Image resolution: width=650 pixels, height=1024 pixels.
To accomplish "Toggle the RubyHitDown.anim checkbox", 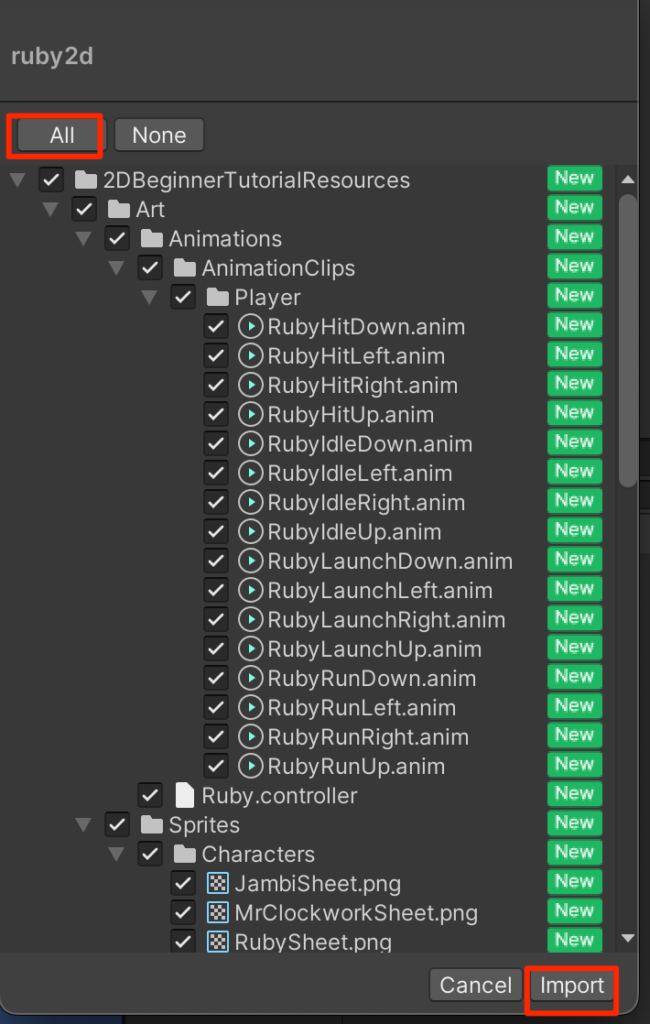I will click(216, 327).
